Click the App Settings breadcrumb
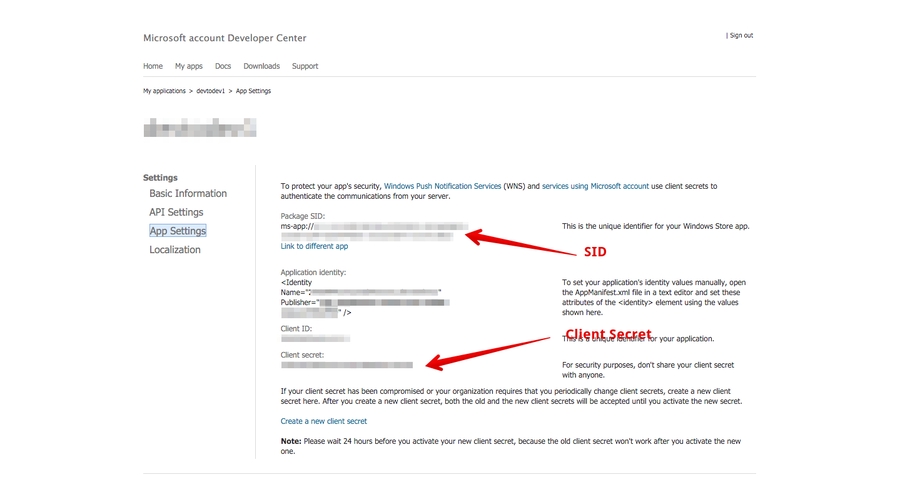Screen dimensions: 900x477 pos(253,91)
